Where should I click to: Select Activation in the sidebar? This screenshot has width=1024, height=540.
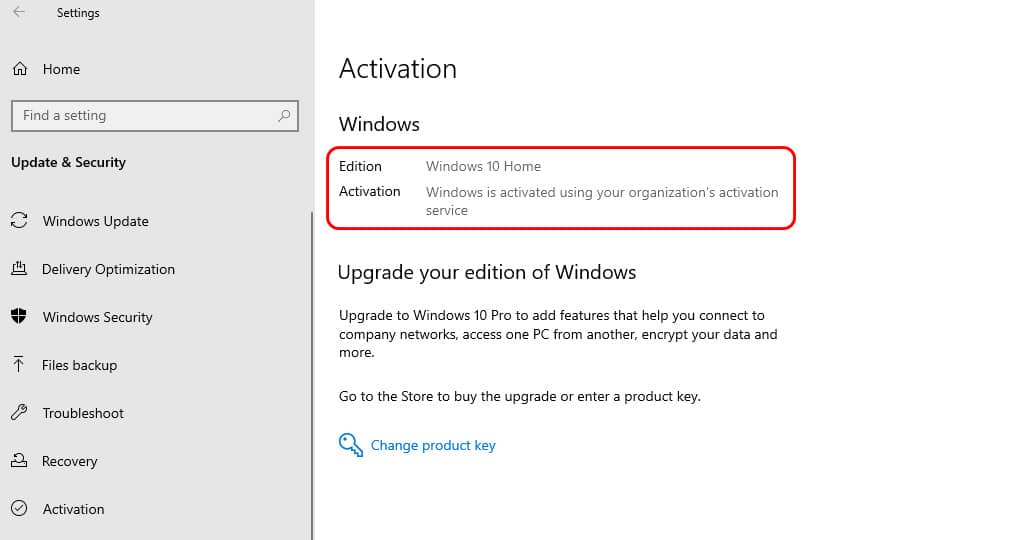tap(73, 509)
